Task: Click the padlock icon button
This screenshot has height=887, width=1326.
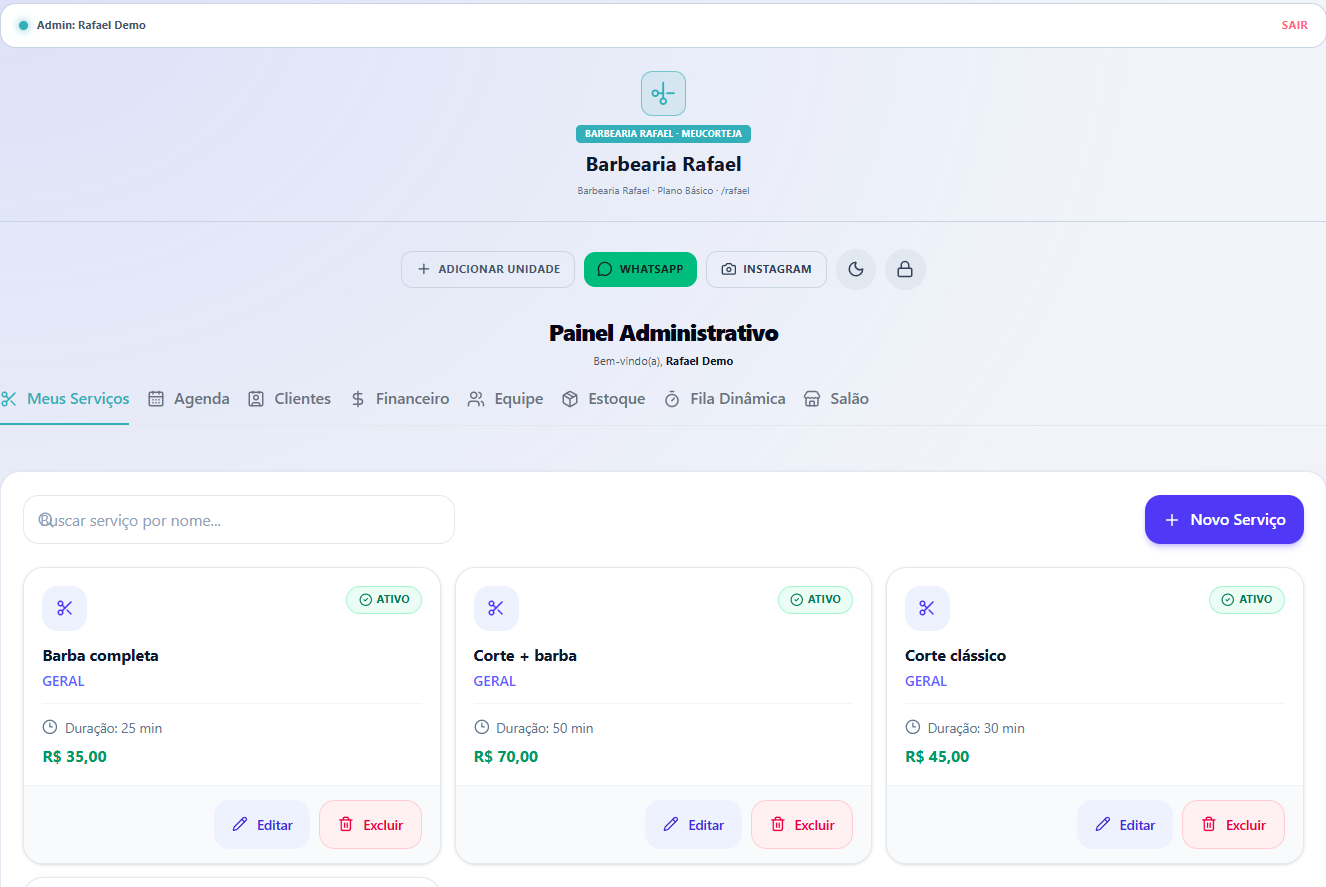Action: [905, 269]
